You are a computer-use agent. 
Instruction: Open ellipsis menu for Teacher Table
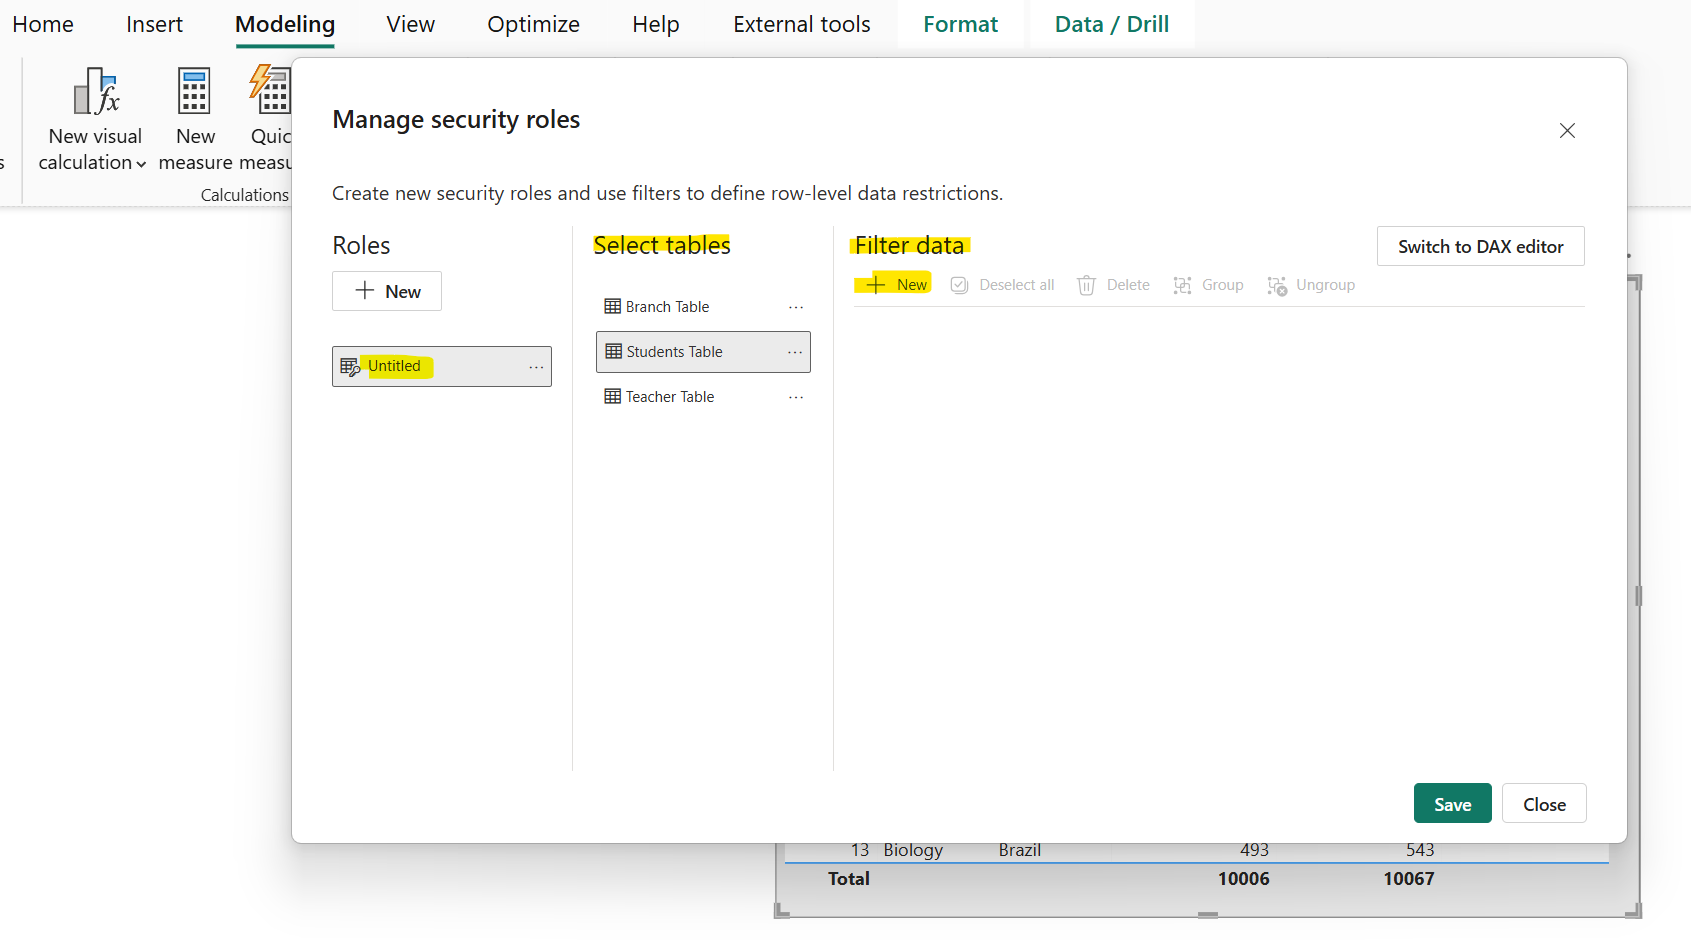tap(796, 397)
